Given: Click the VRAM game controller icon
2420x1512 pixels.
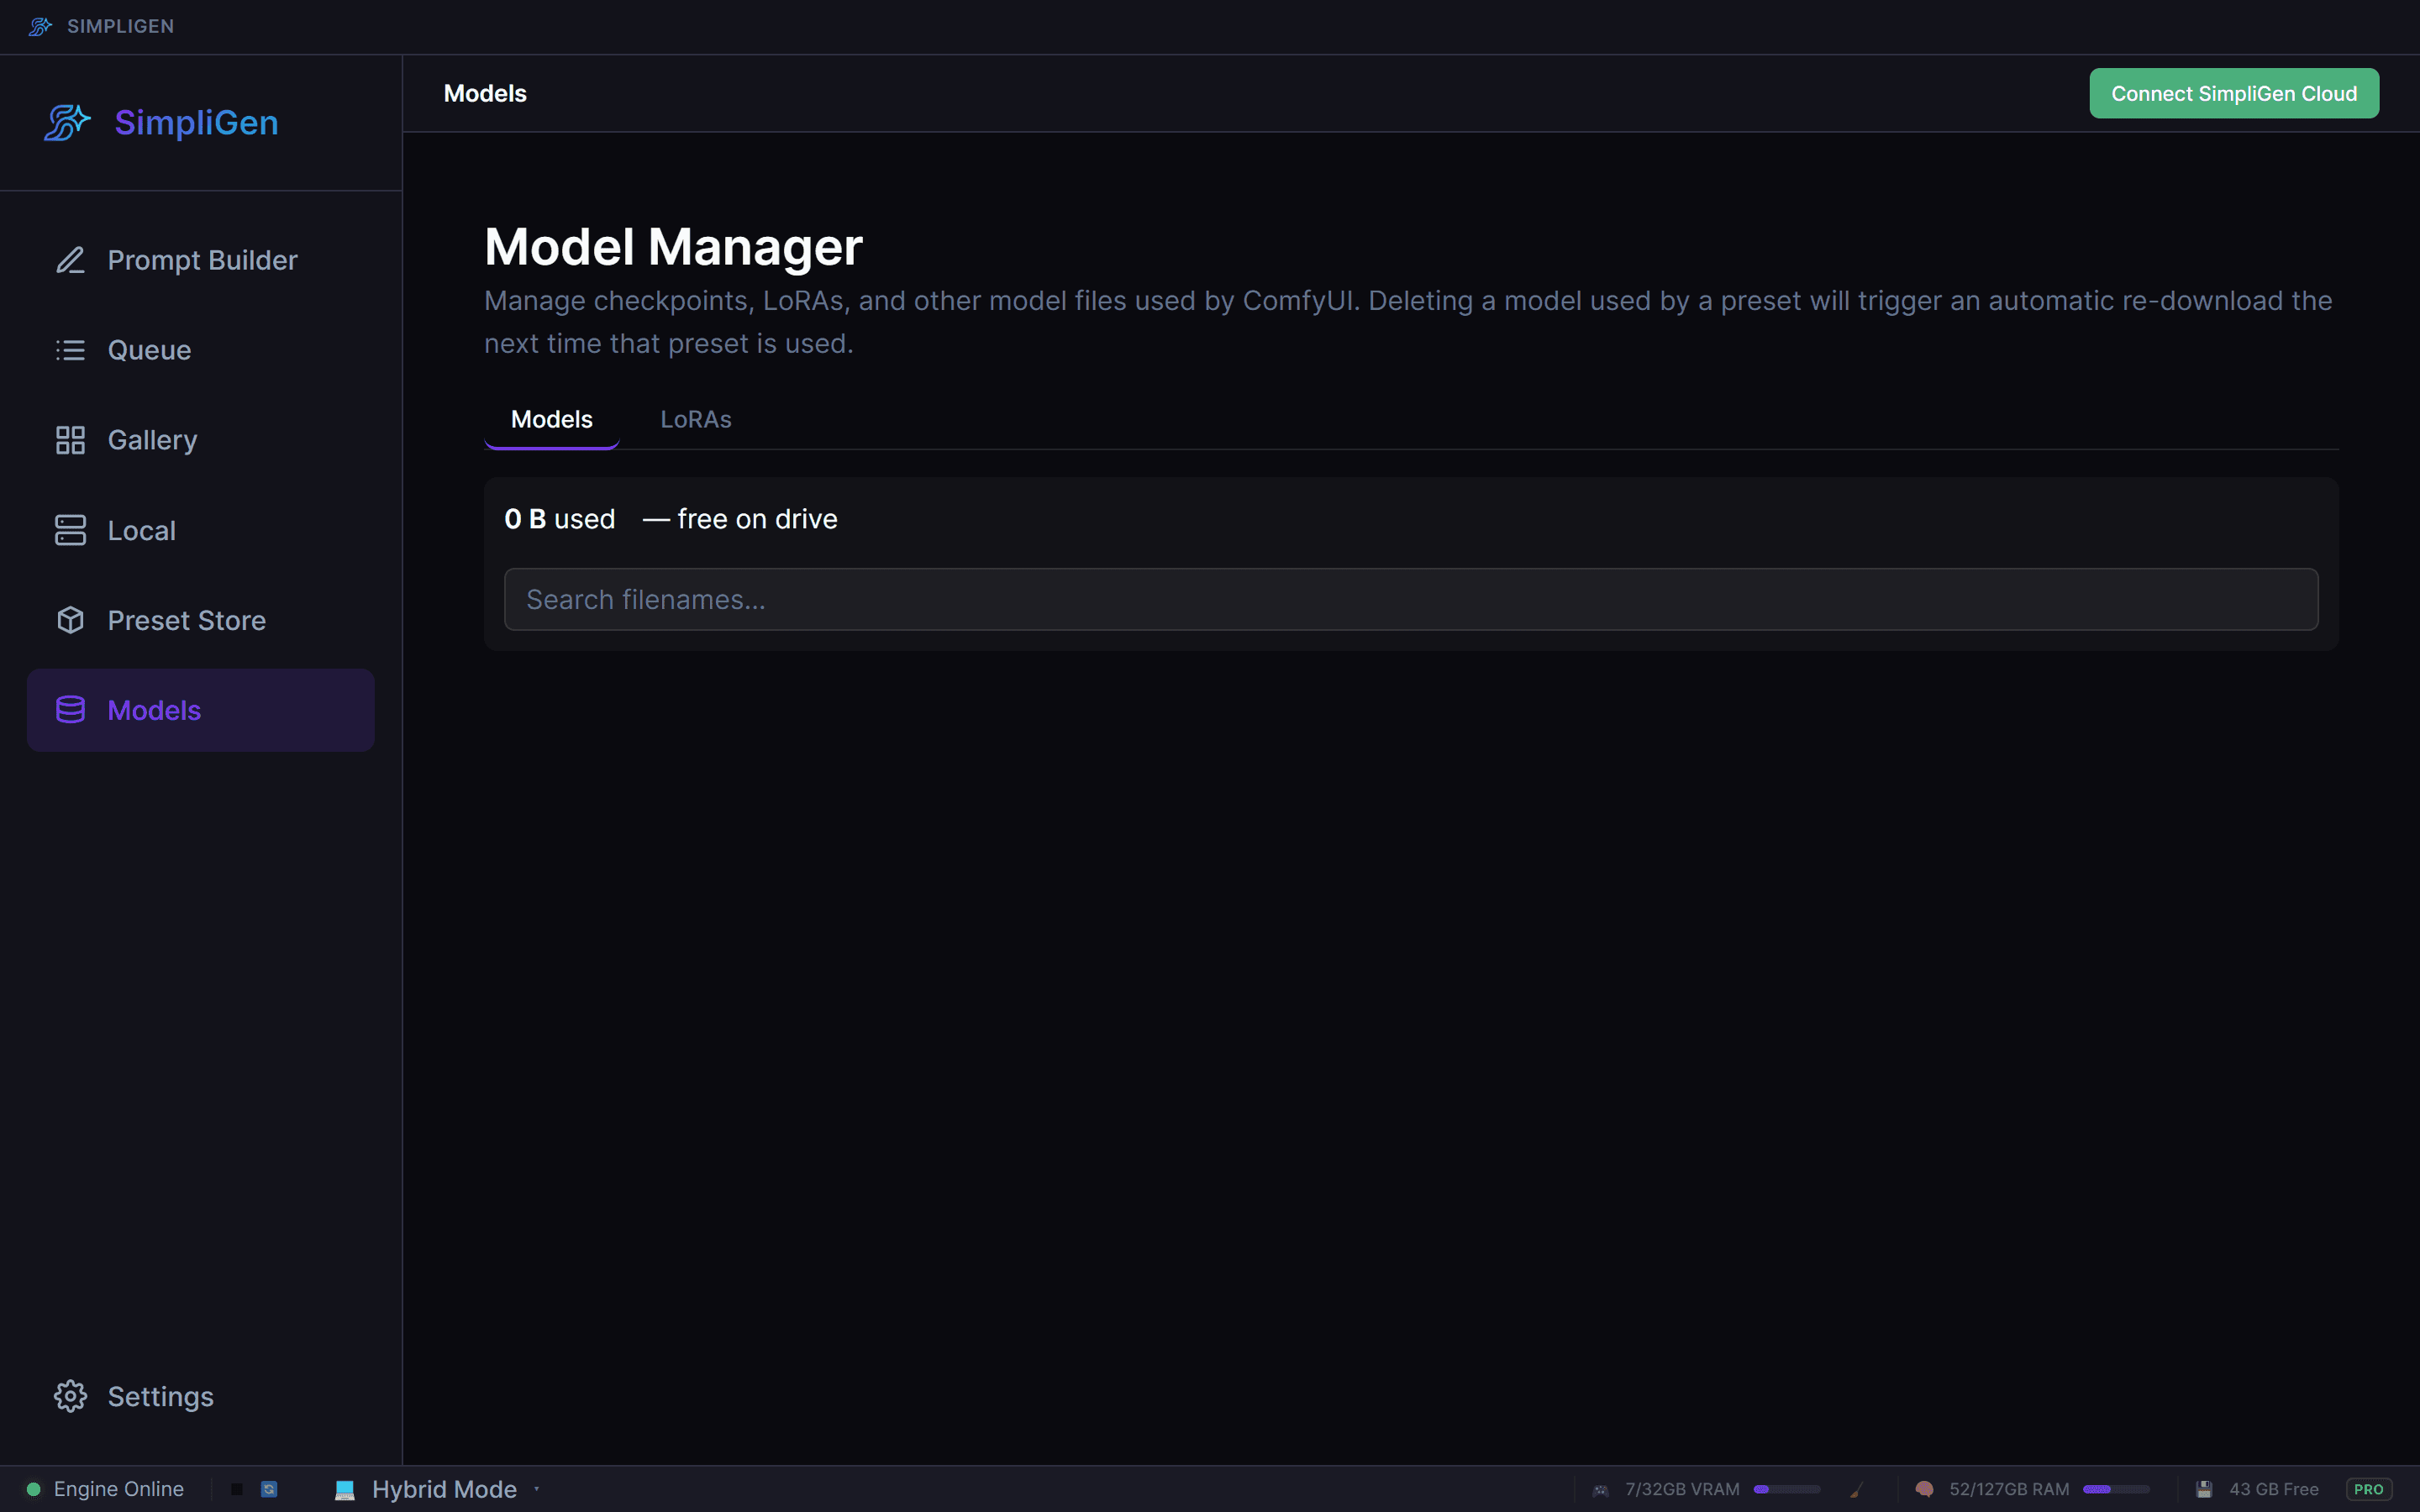Looking at the screenshot, I should pos(1601,1490).
